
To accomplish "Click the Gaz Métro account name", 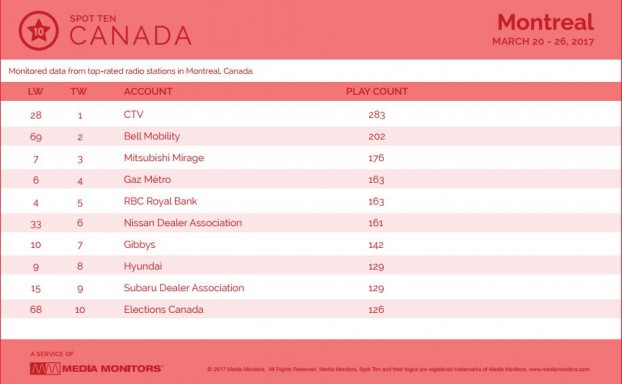I will (x=147, y=179).
